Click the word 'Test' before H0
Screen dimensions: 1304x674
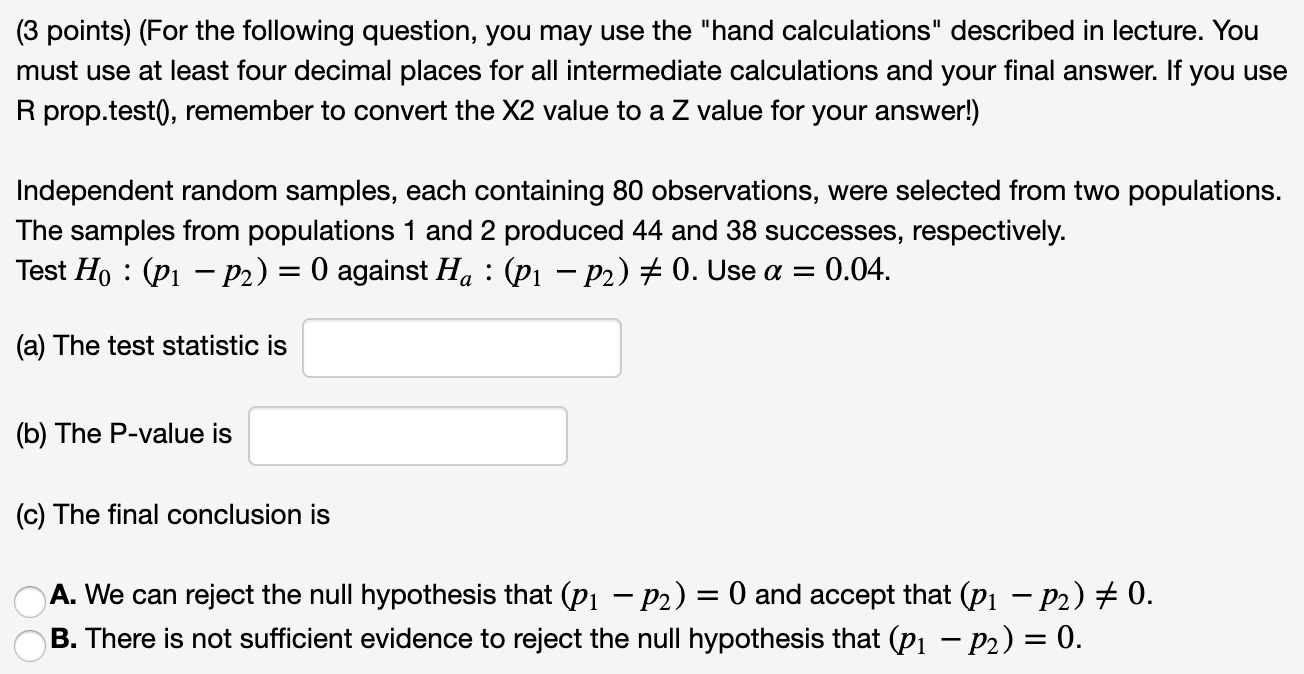(x=42, y=271)
